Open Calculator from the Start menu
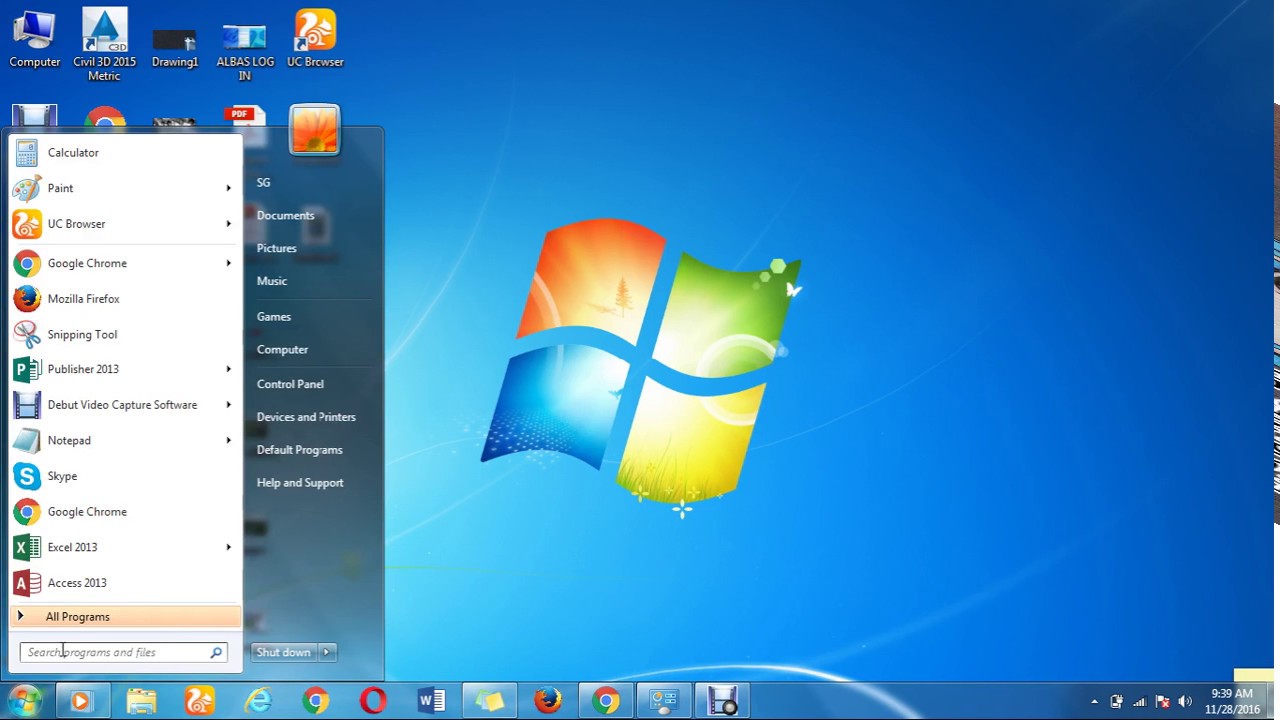The width and height of the screenshot is (1280, 720). pos(73,153)
